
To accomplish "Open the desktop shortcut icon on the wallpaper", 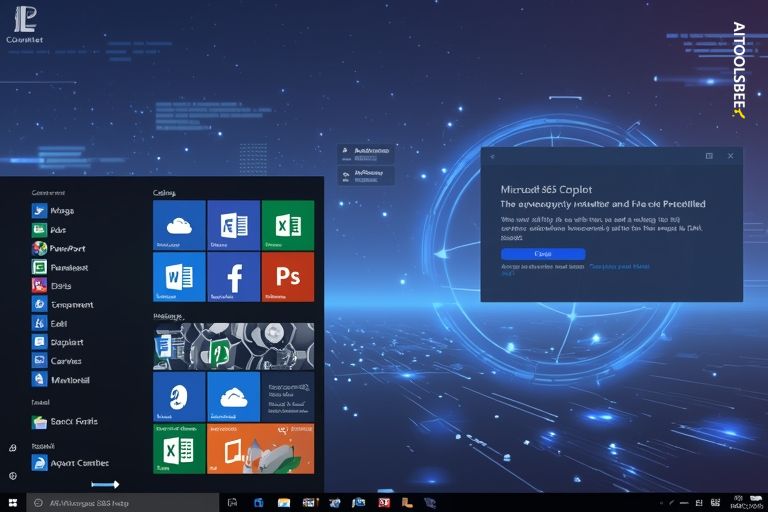I will pos(24,24).
